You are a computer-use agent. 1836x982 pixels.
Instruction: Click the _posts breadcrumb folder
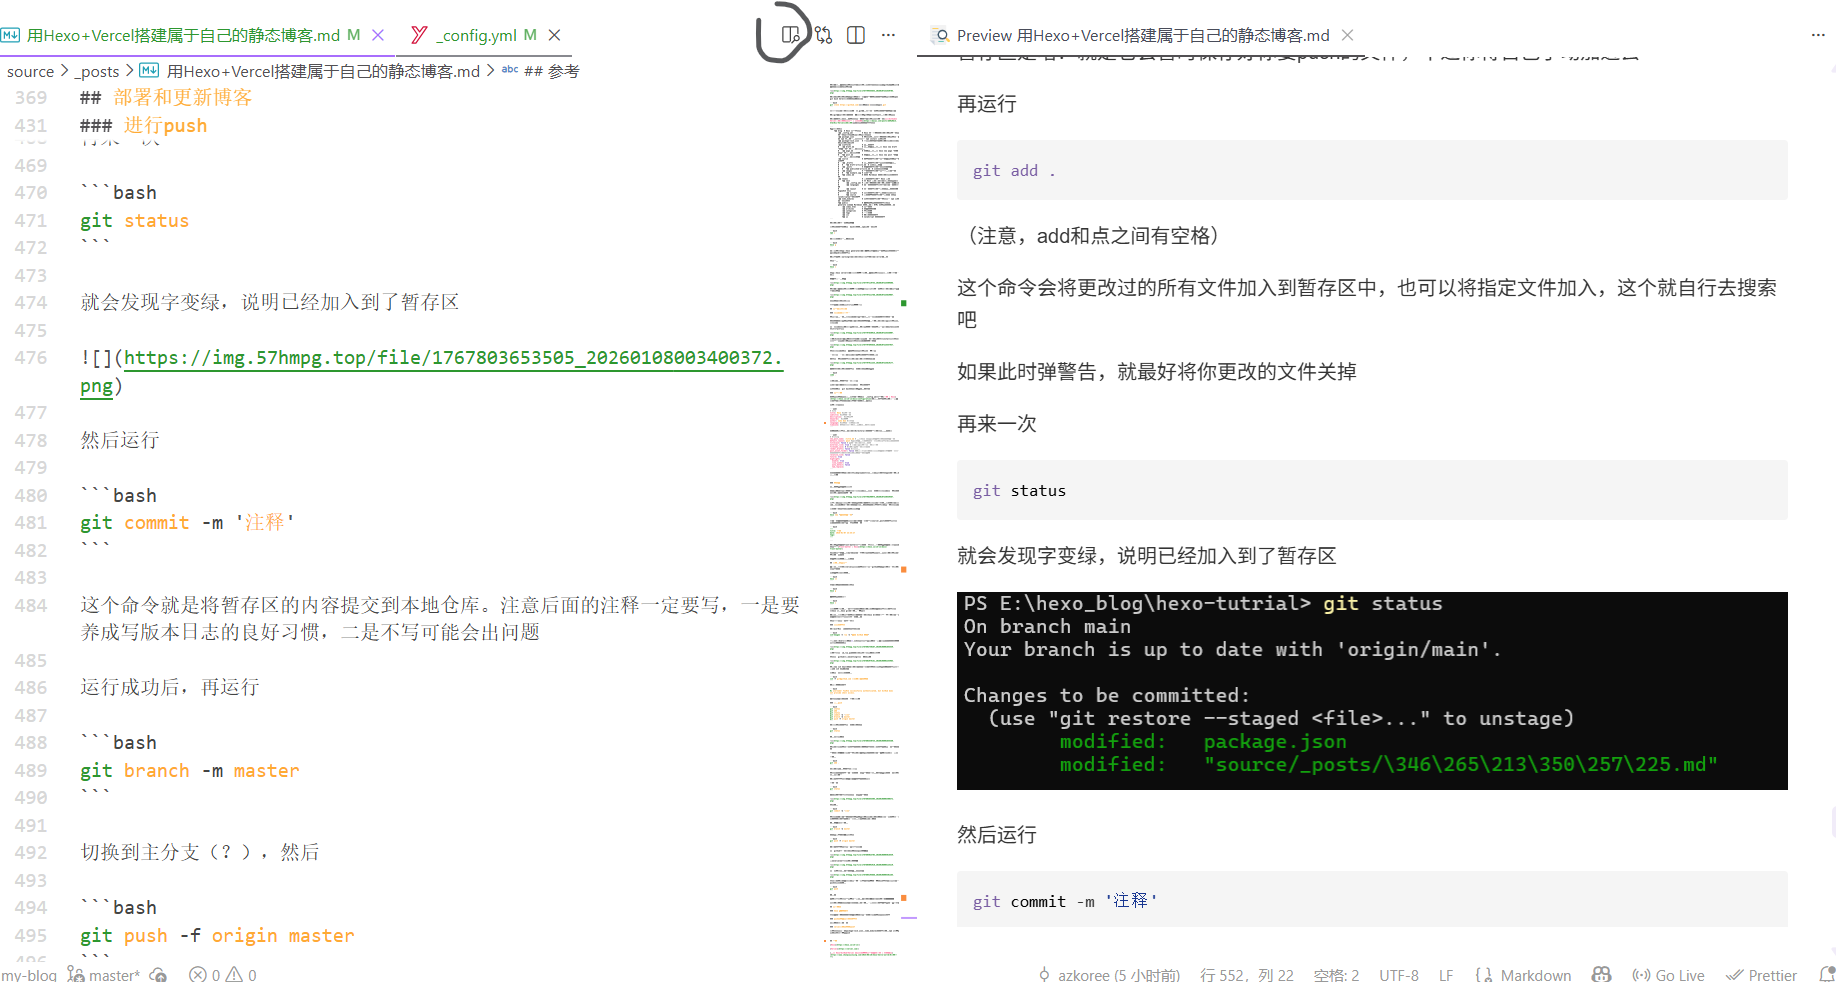99,71
